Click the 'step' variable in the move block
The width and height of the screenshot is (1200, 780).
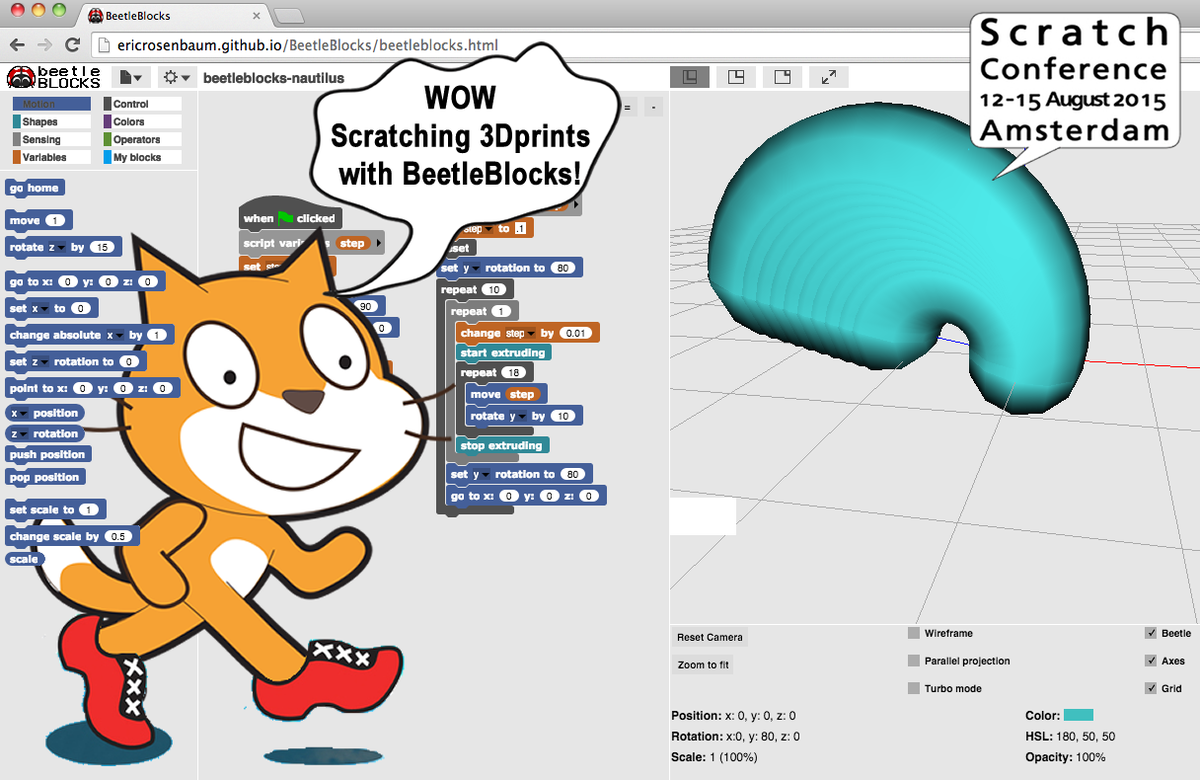tap(522, 394)
